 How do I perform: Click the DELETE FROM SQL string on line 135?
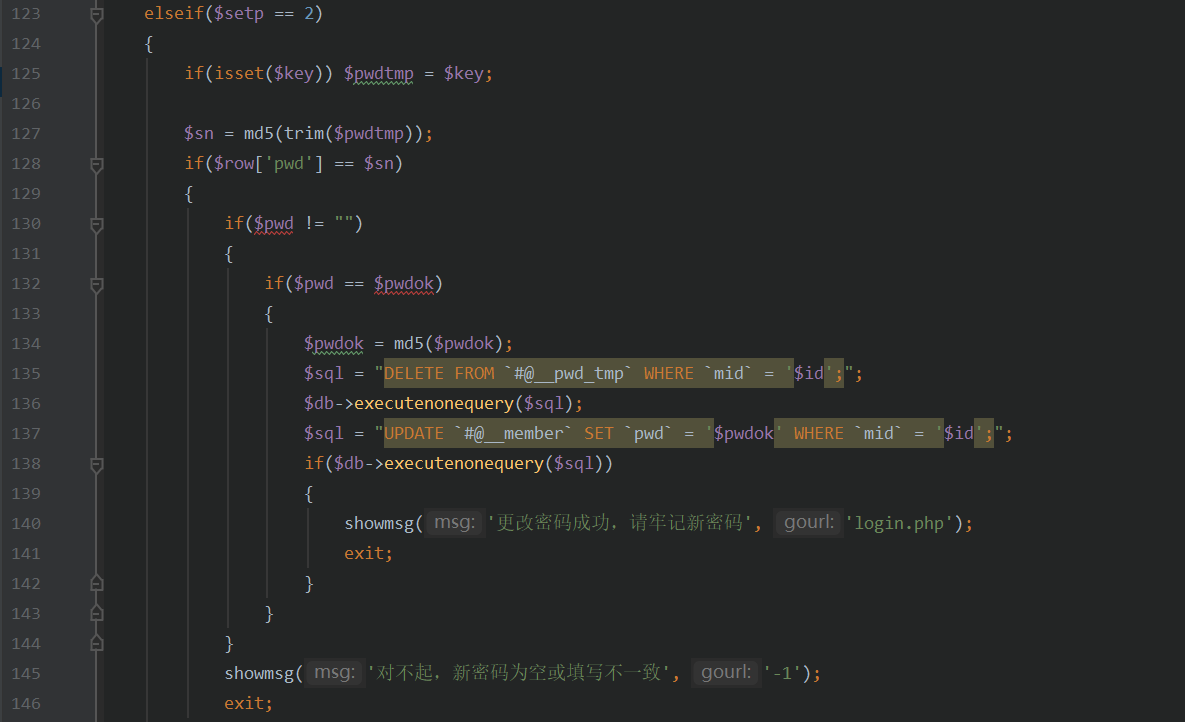point(613,373)
